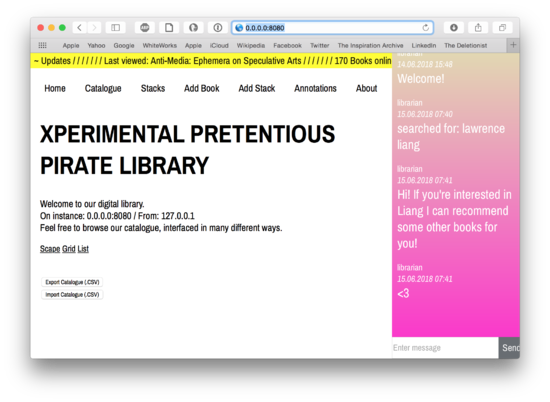
Task: Click the share icon in toolbar
Action: pos(478,28)
